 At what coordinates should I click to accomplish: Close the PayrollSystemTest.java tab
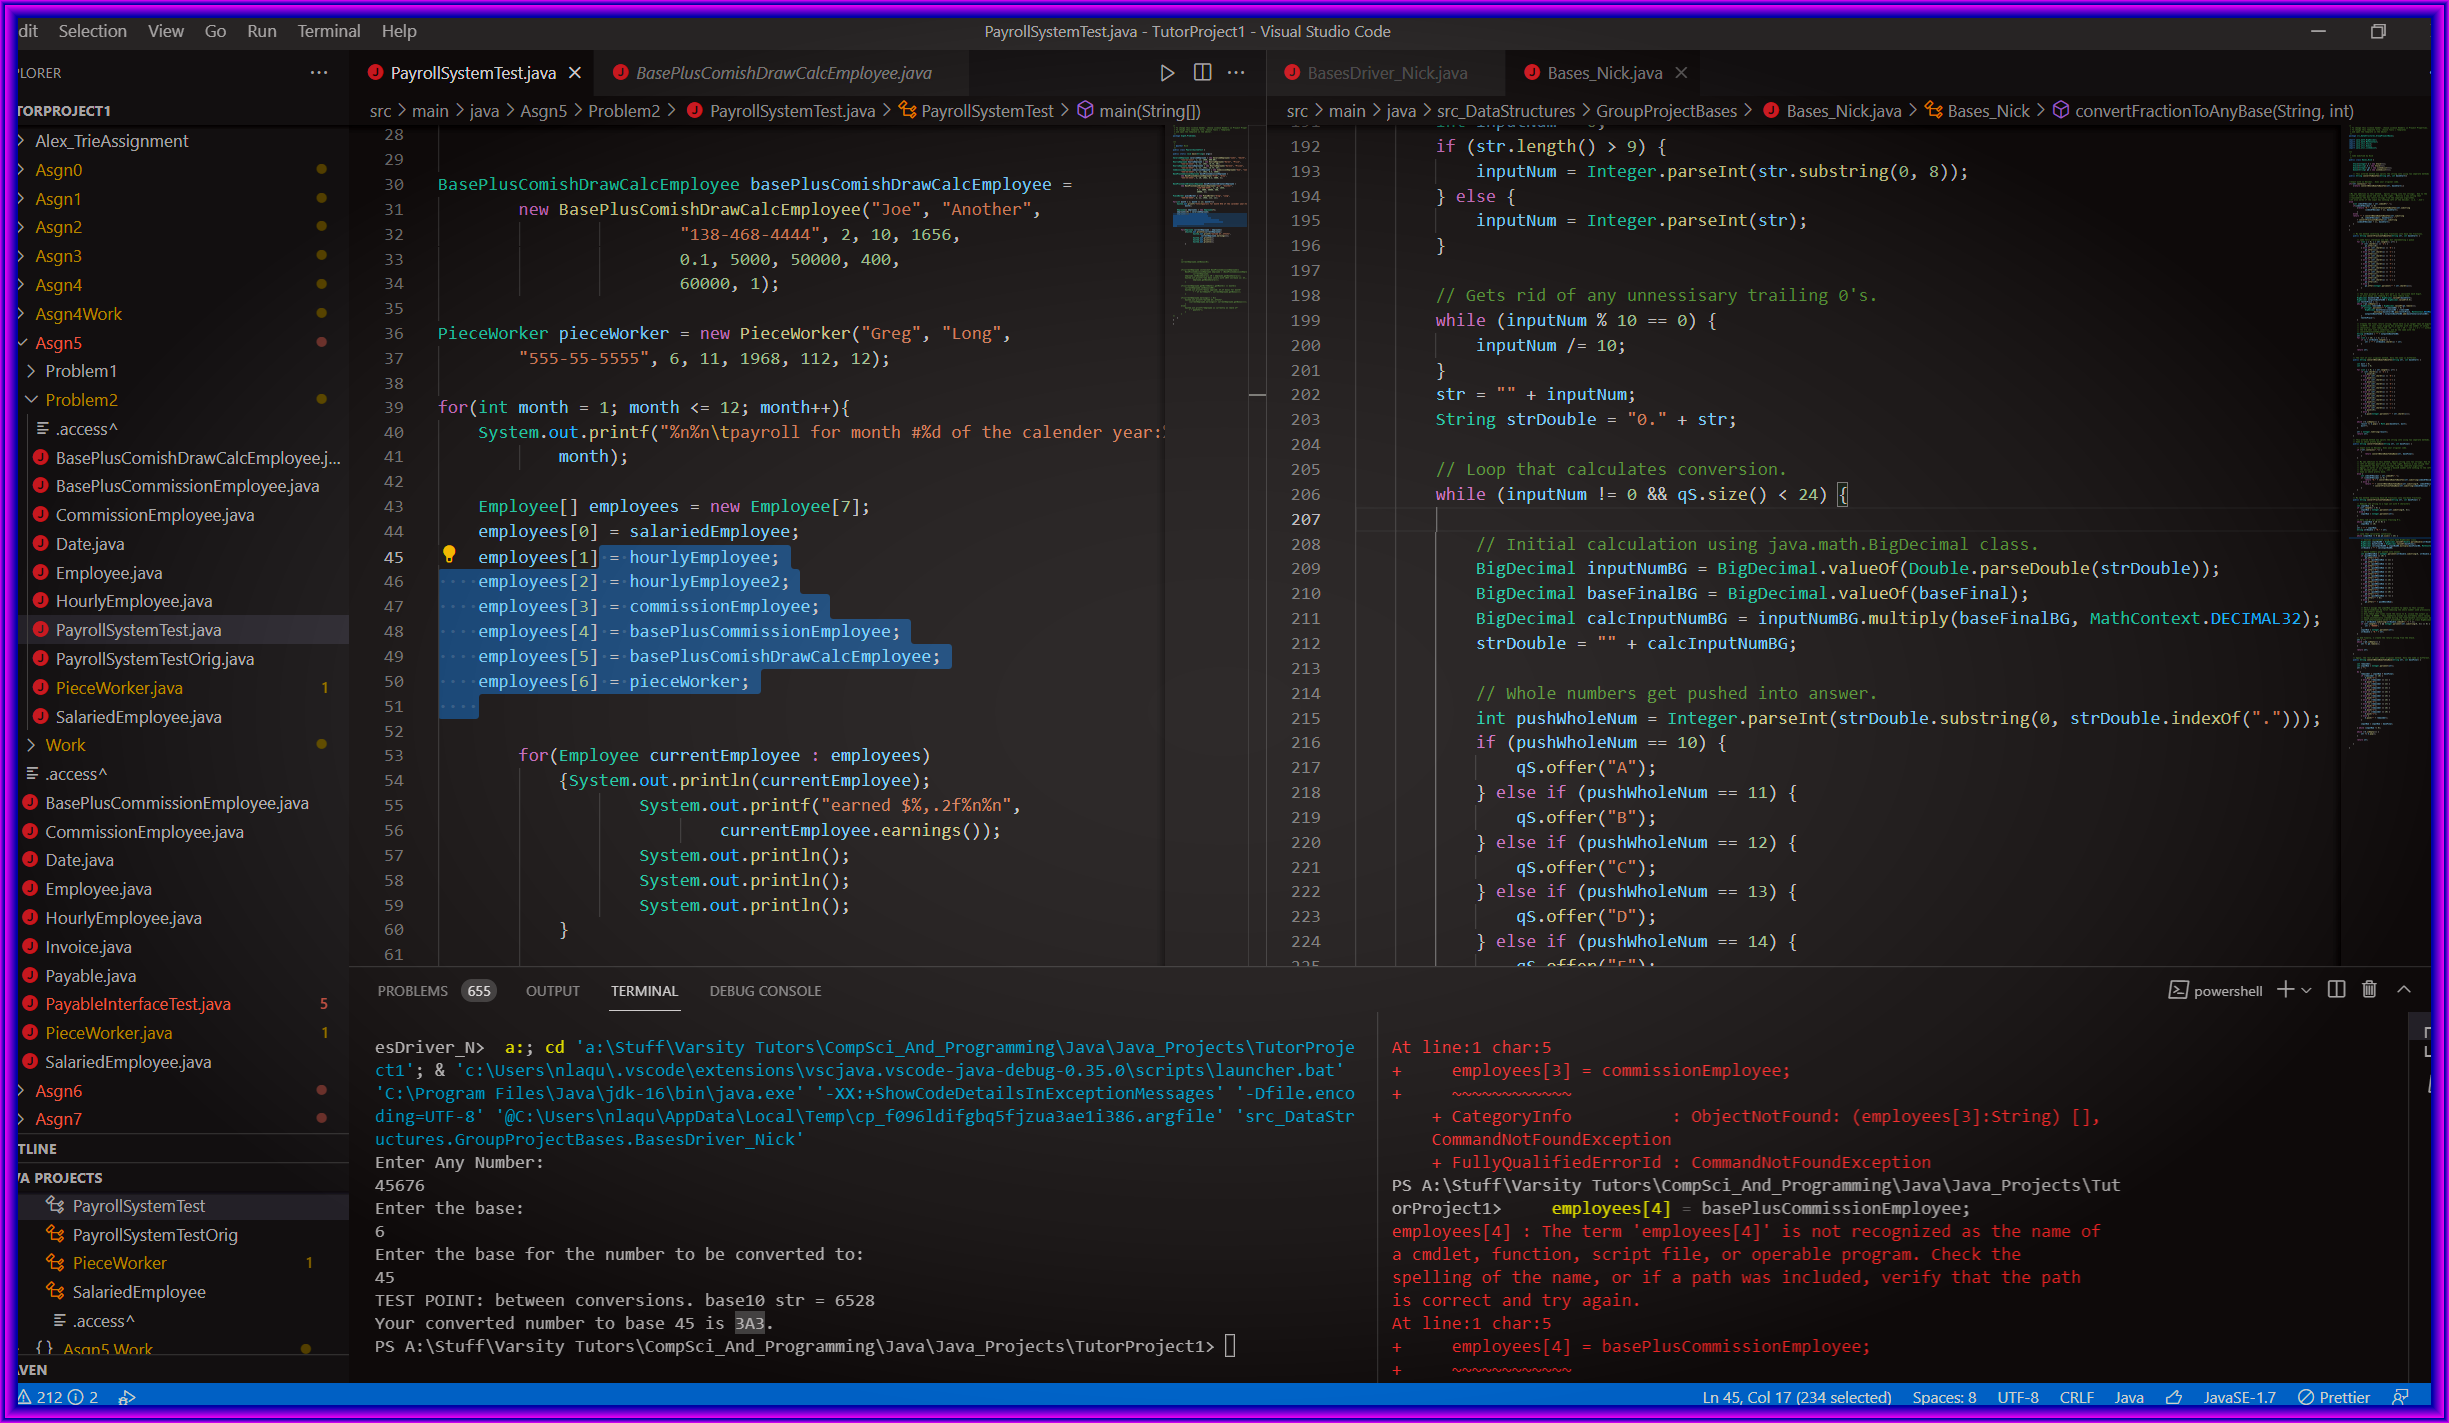coord(575,73)
